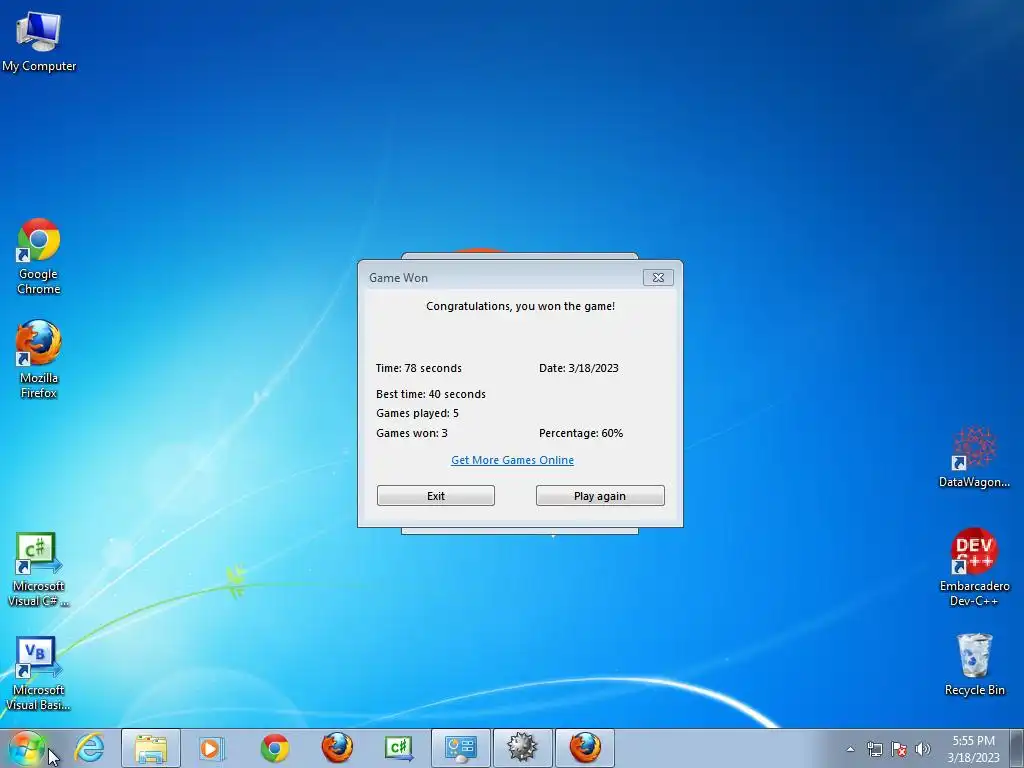Switch to the Minesweeper mine taskbar icon
1024x768 pixels.
(522, 748)
